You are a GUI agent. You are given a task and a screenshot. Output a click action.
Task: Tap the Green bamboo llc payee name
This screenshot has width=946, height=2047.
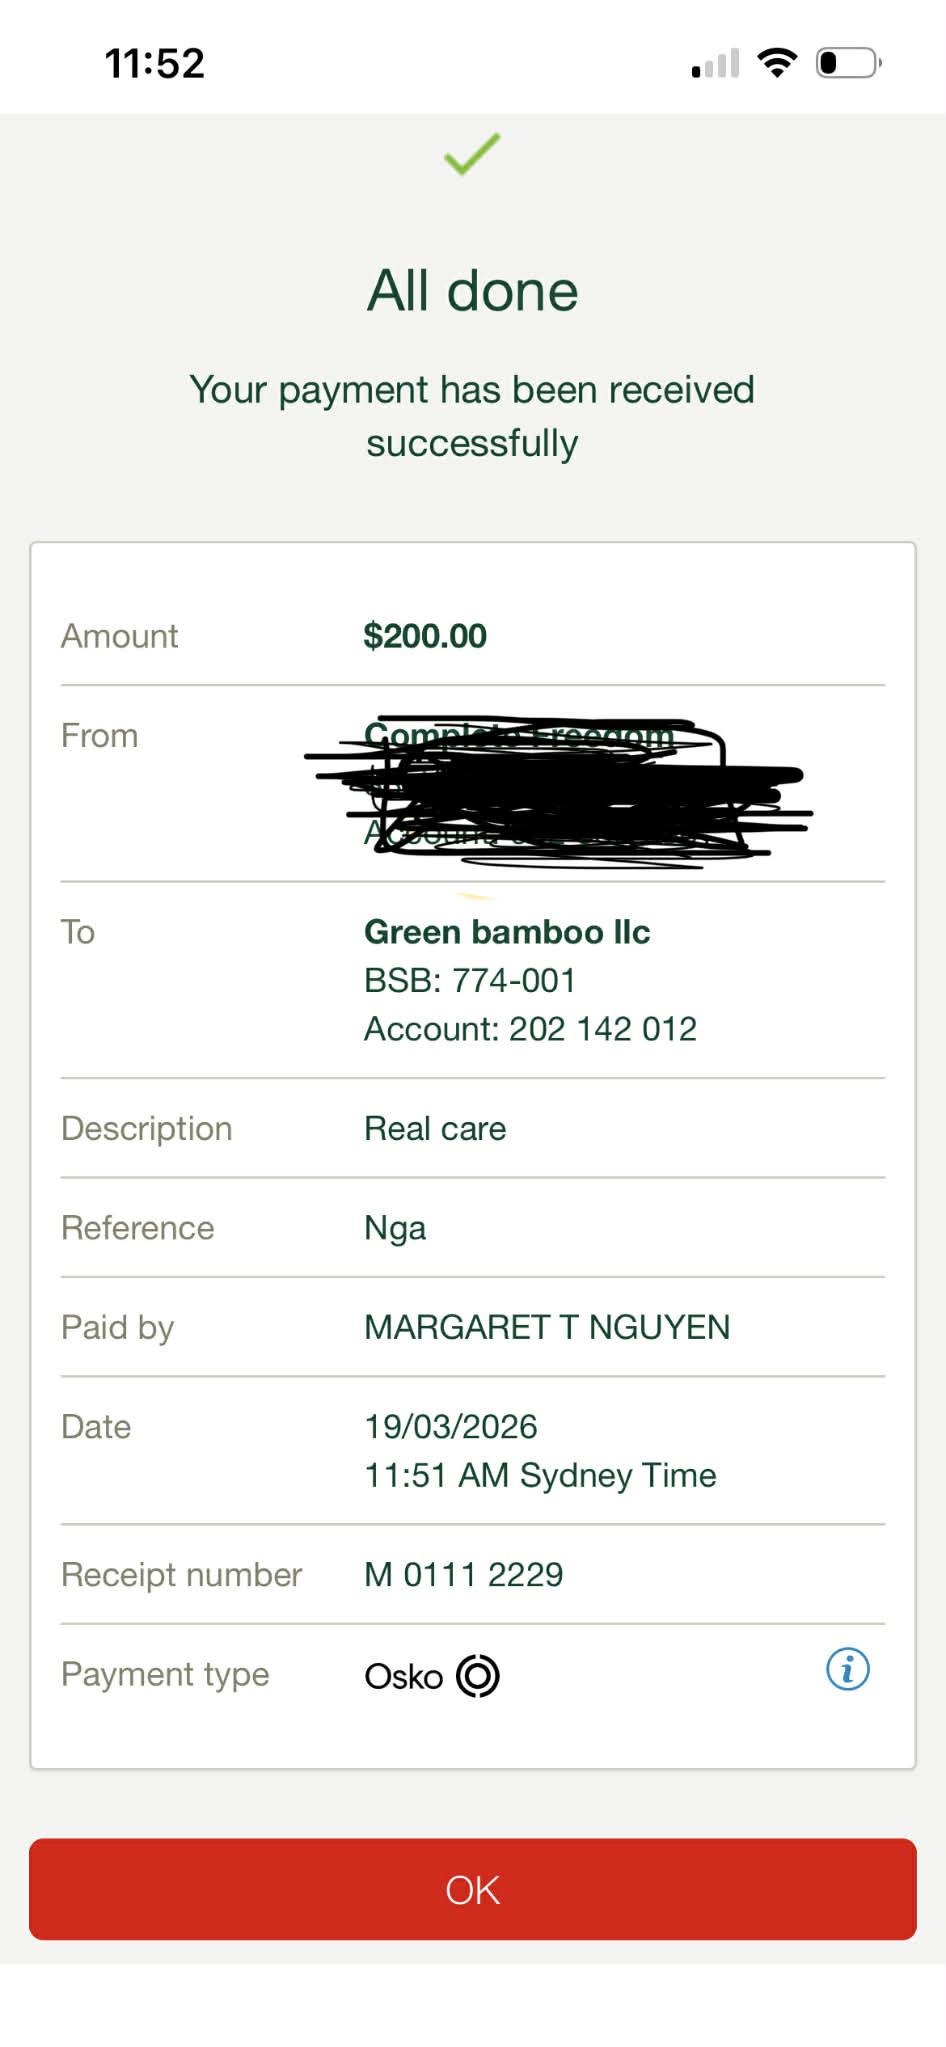click(507, 932)
